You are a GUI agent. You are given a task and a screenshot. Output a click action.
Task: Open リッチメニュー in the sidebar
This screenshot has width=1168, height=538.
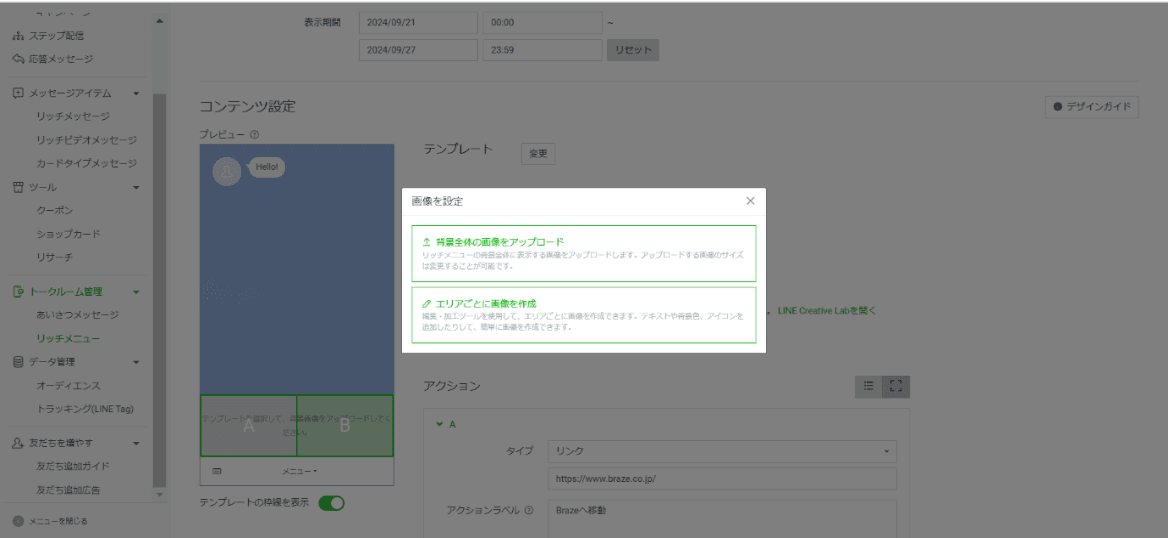coord(68,339)
